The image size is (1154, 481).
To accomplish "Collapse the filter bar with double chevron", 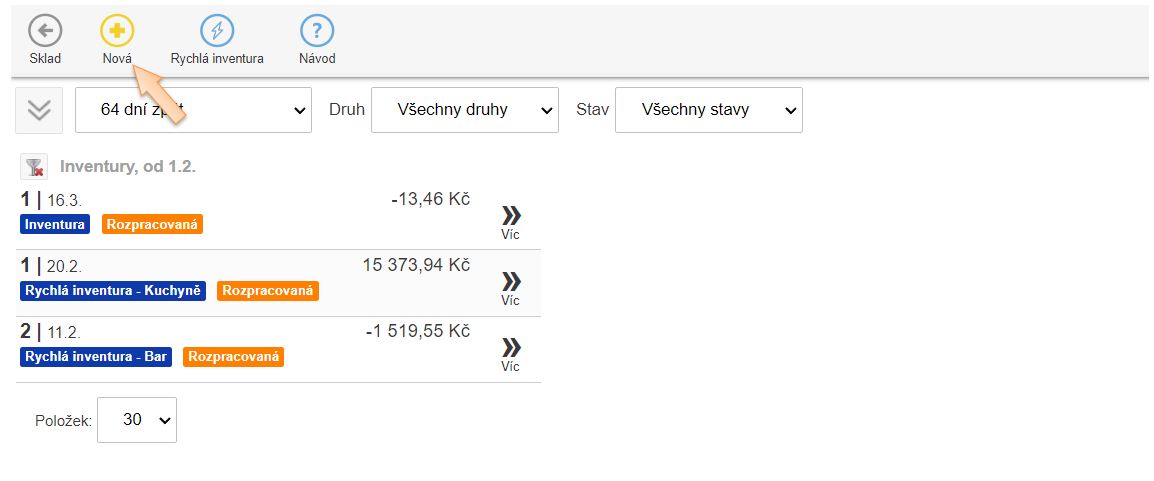I will [x=39, y=110].
